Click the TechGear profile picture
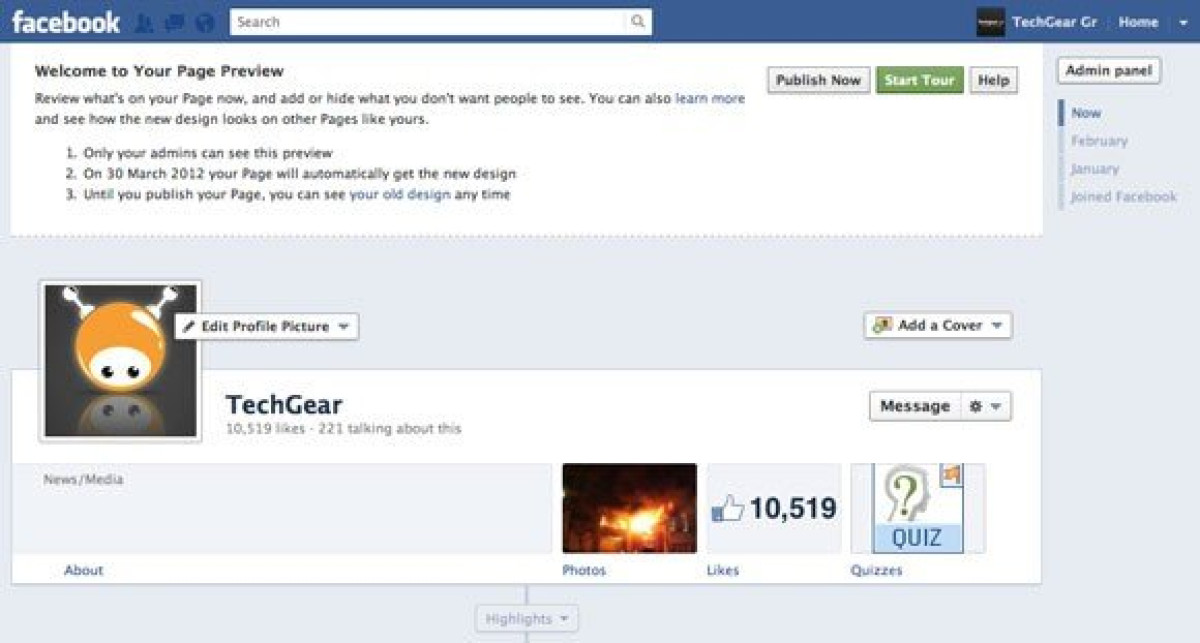Viewport: 1200px width, 643px height. (x=120, y=361)
